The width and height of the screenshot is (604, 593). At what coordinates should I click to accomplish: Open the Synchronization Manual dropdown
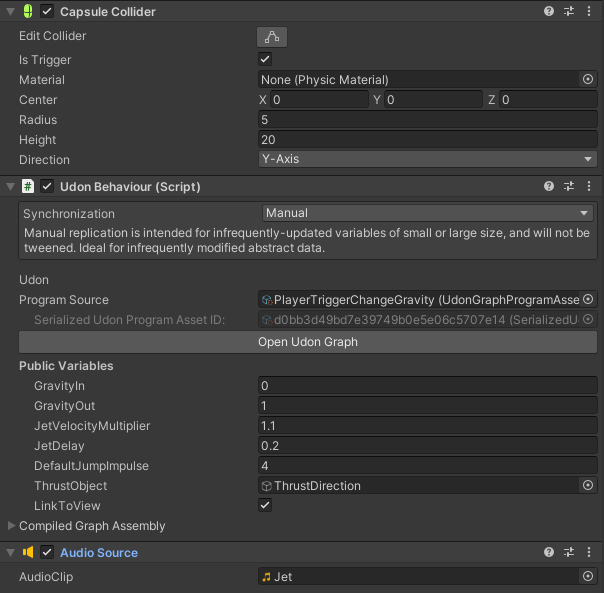(427, 213)
